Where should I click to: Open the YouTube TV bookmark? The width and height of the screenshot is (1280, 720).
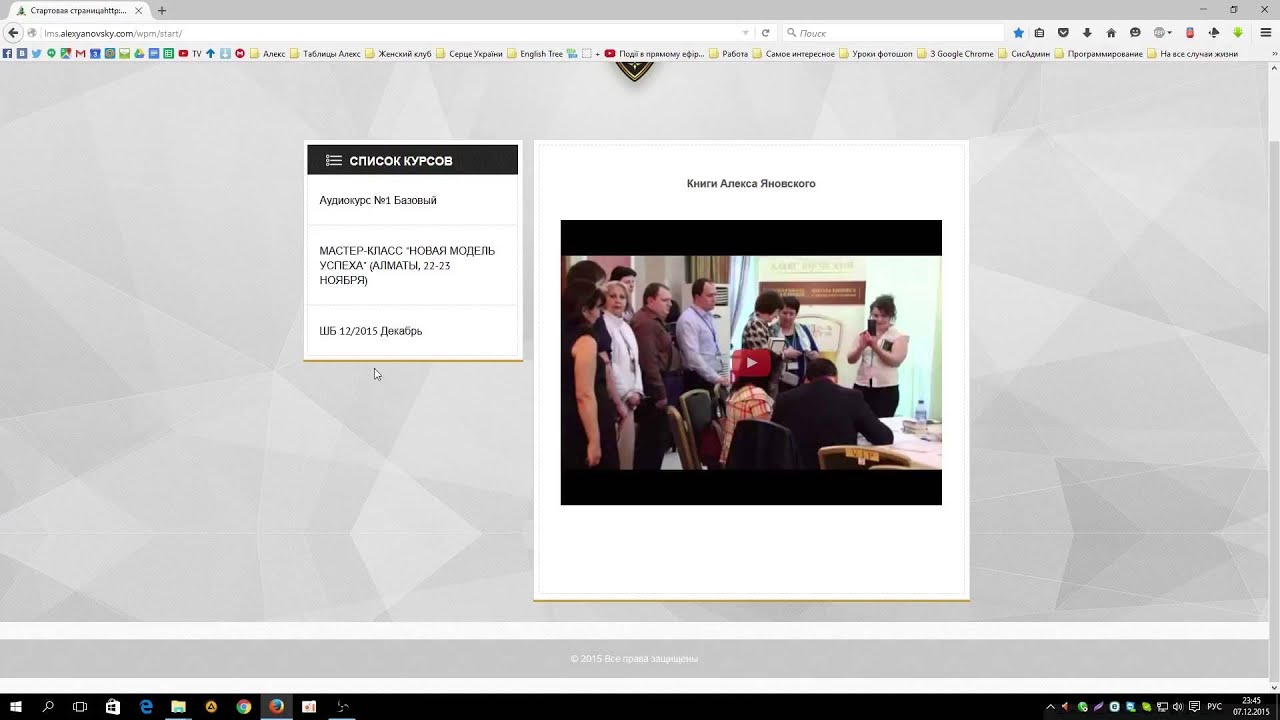coord(190,54)
